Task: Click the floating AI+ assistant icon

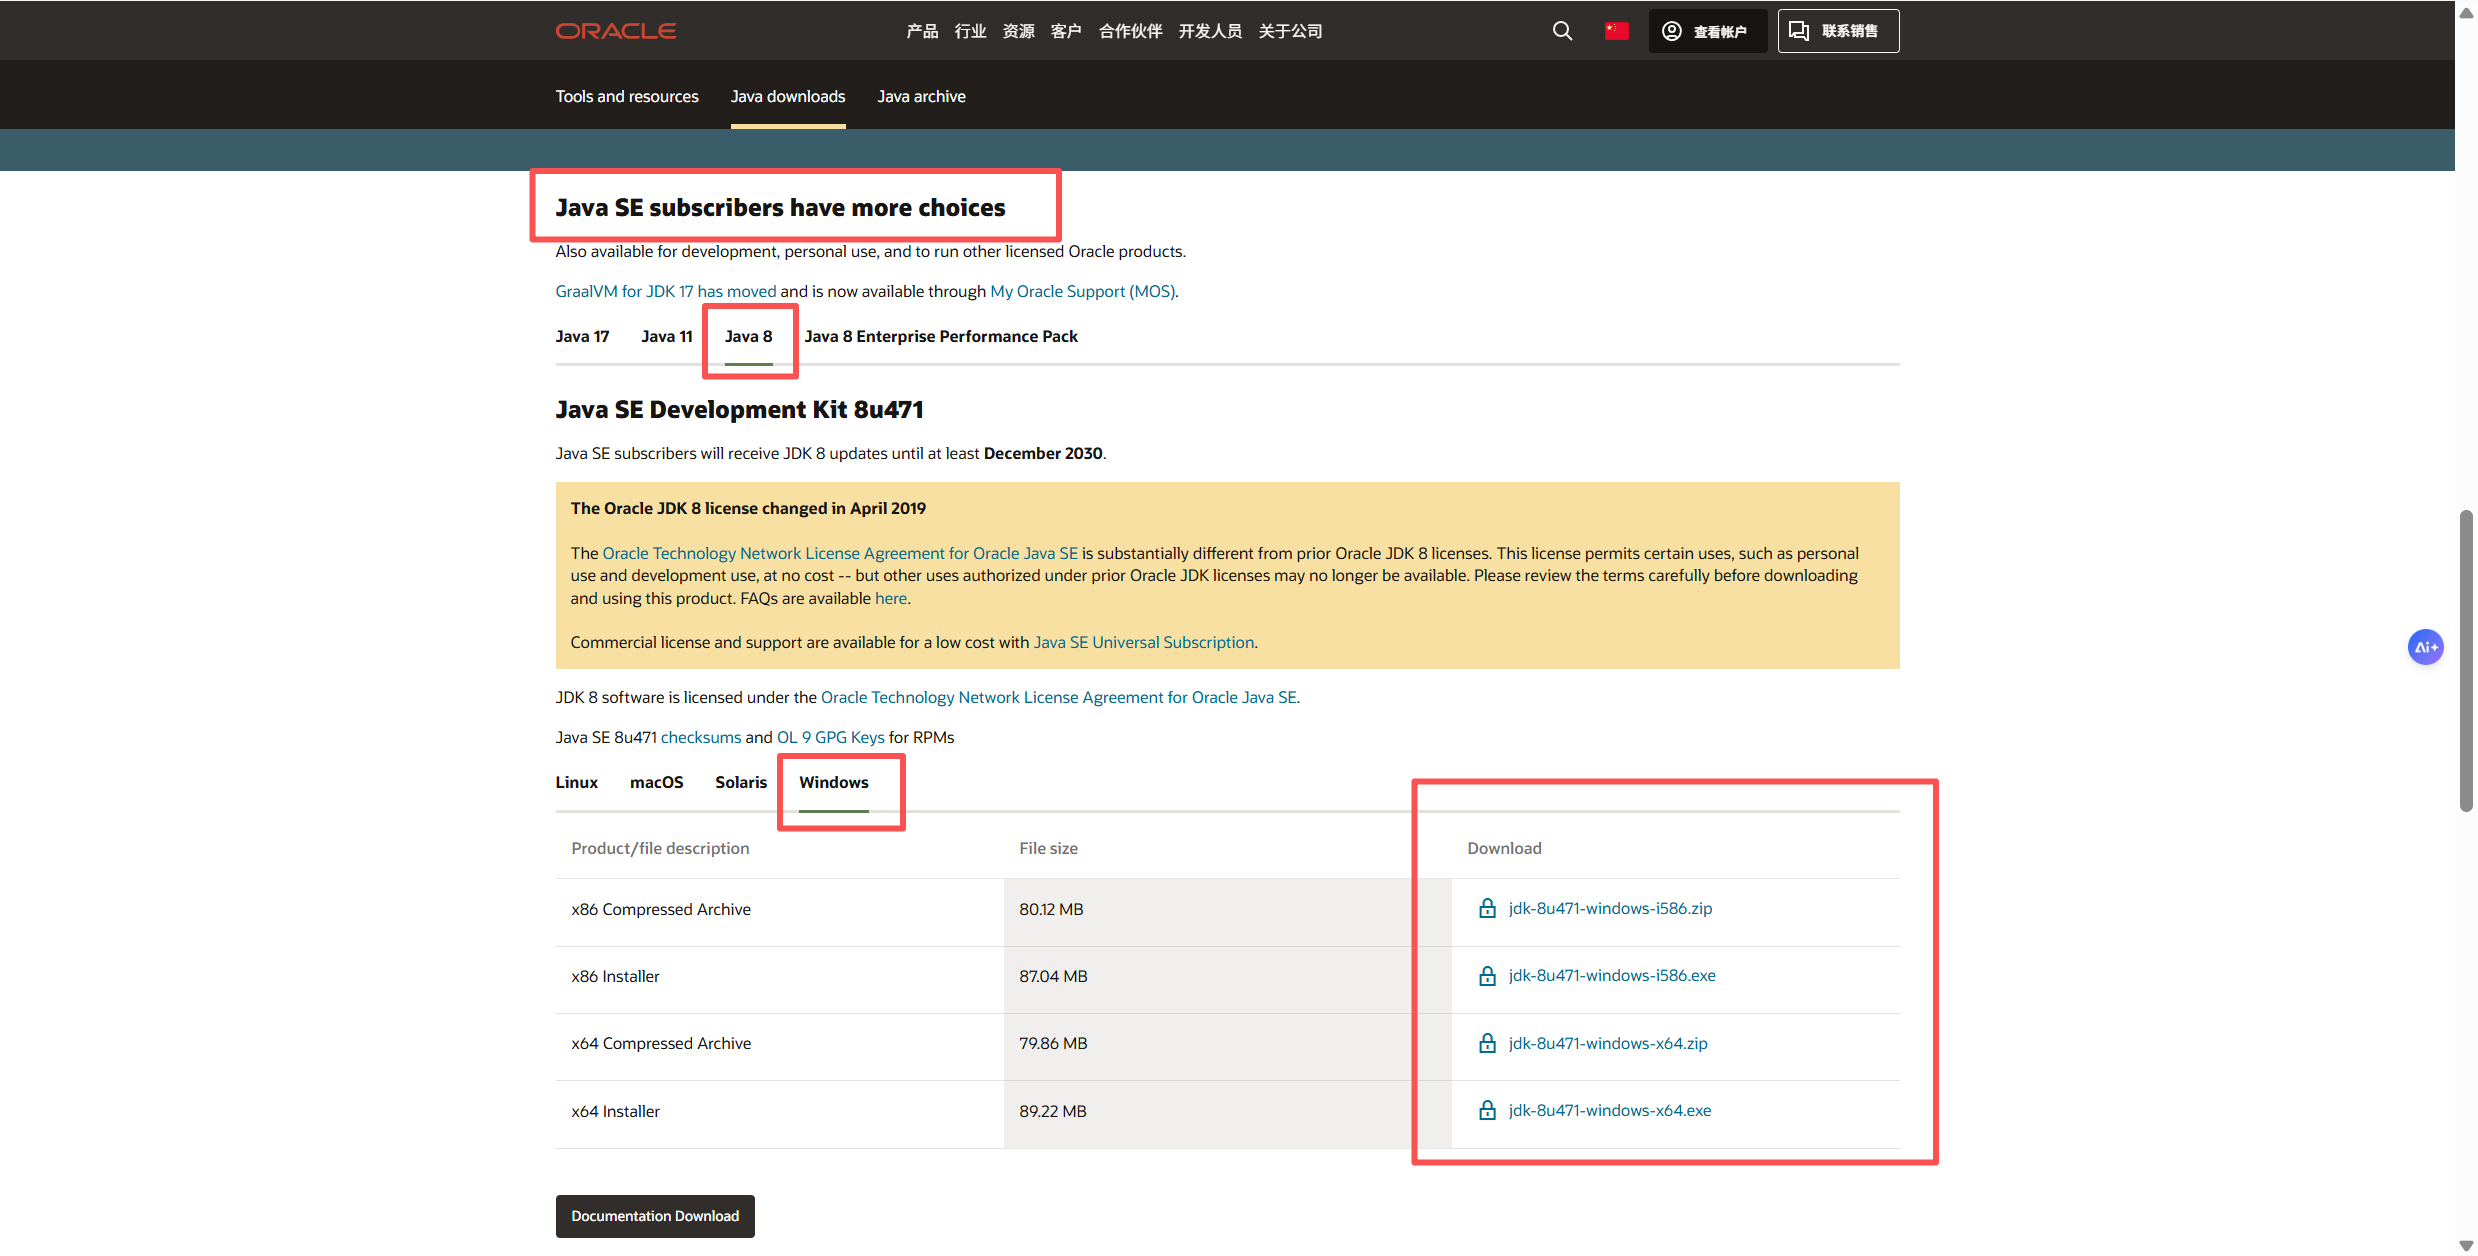Action: pos(2425,647)
